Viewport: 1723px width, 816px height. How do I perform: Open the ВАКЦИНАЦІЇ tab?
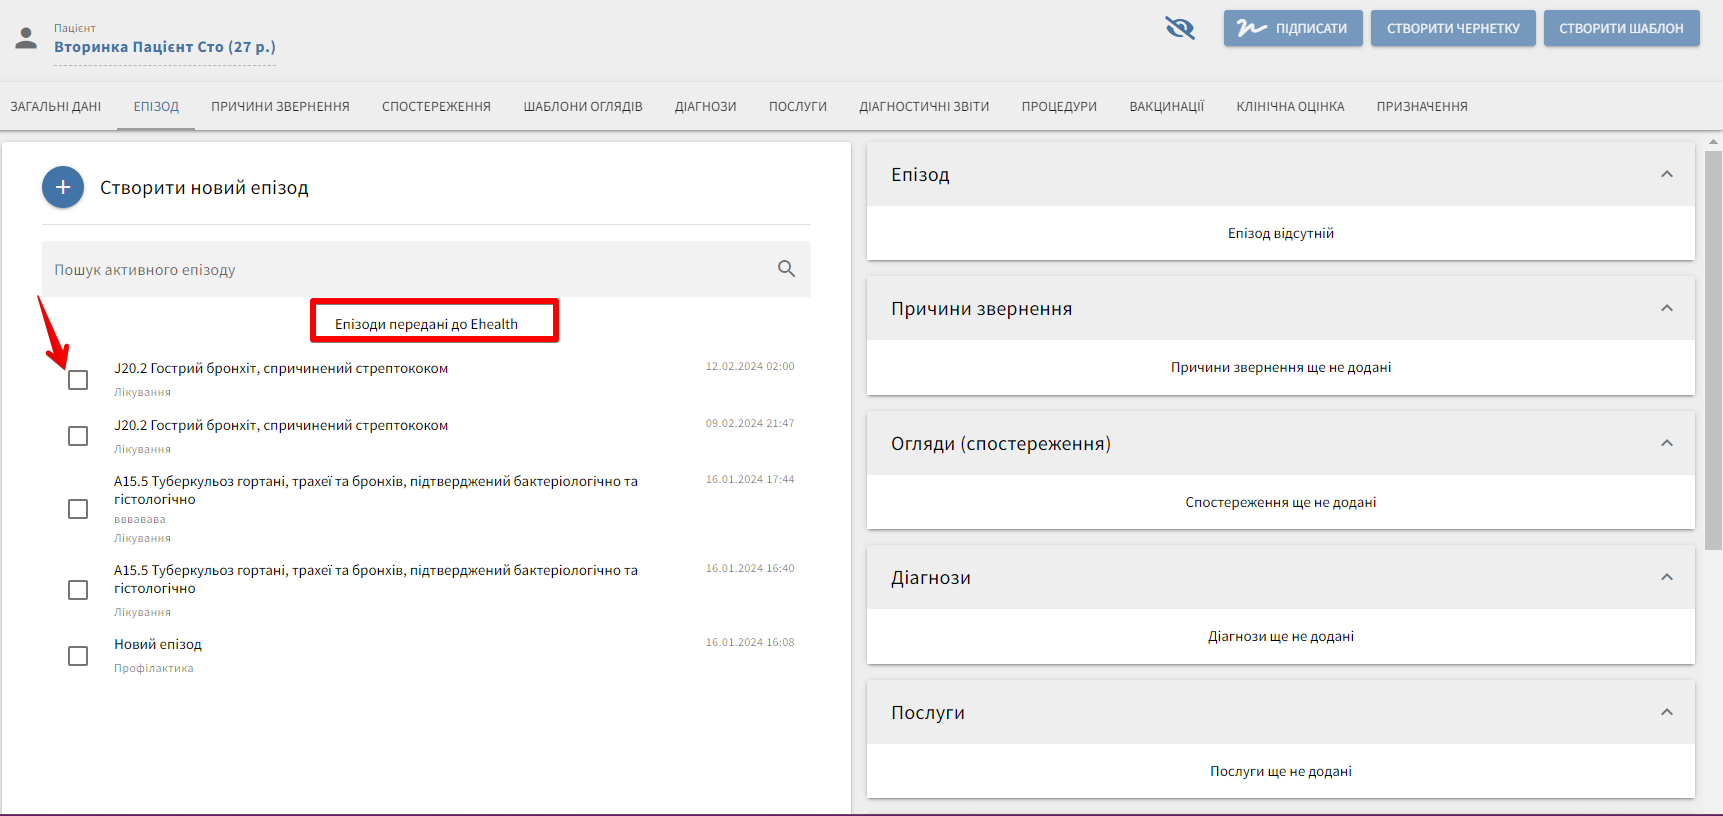[1166, 107]
